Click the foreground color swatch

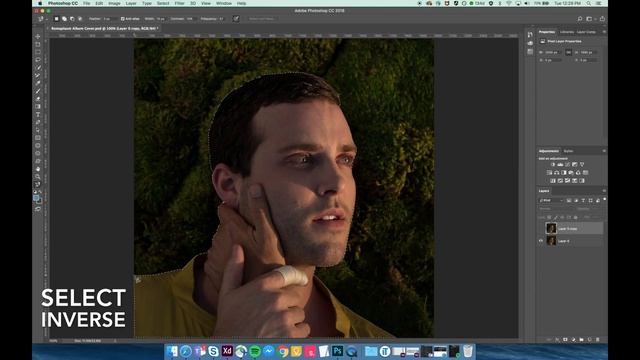[36, 198]
